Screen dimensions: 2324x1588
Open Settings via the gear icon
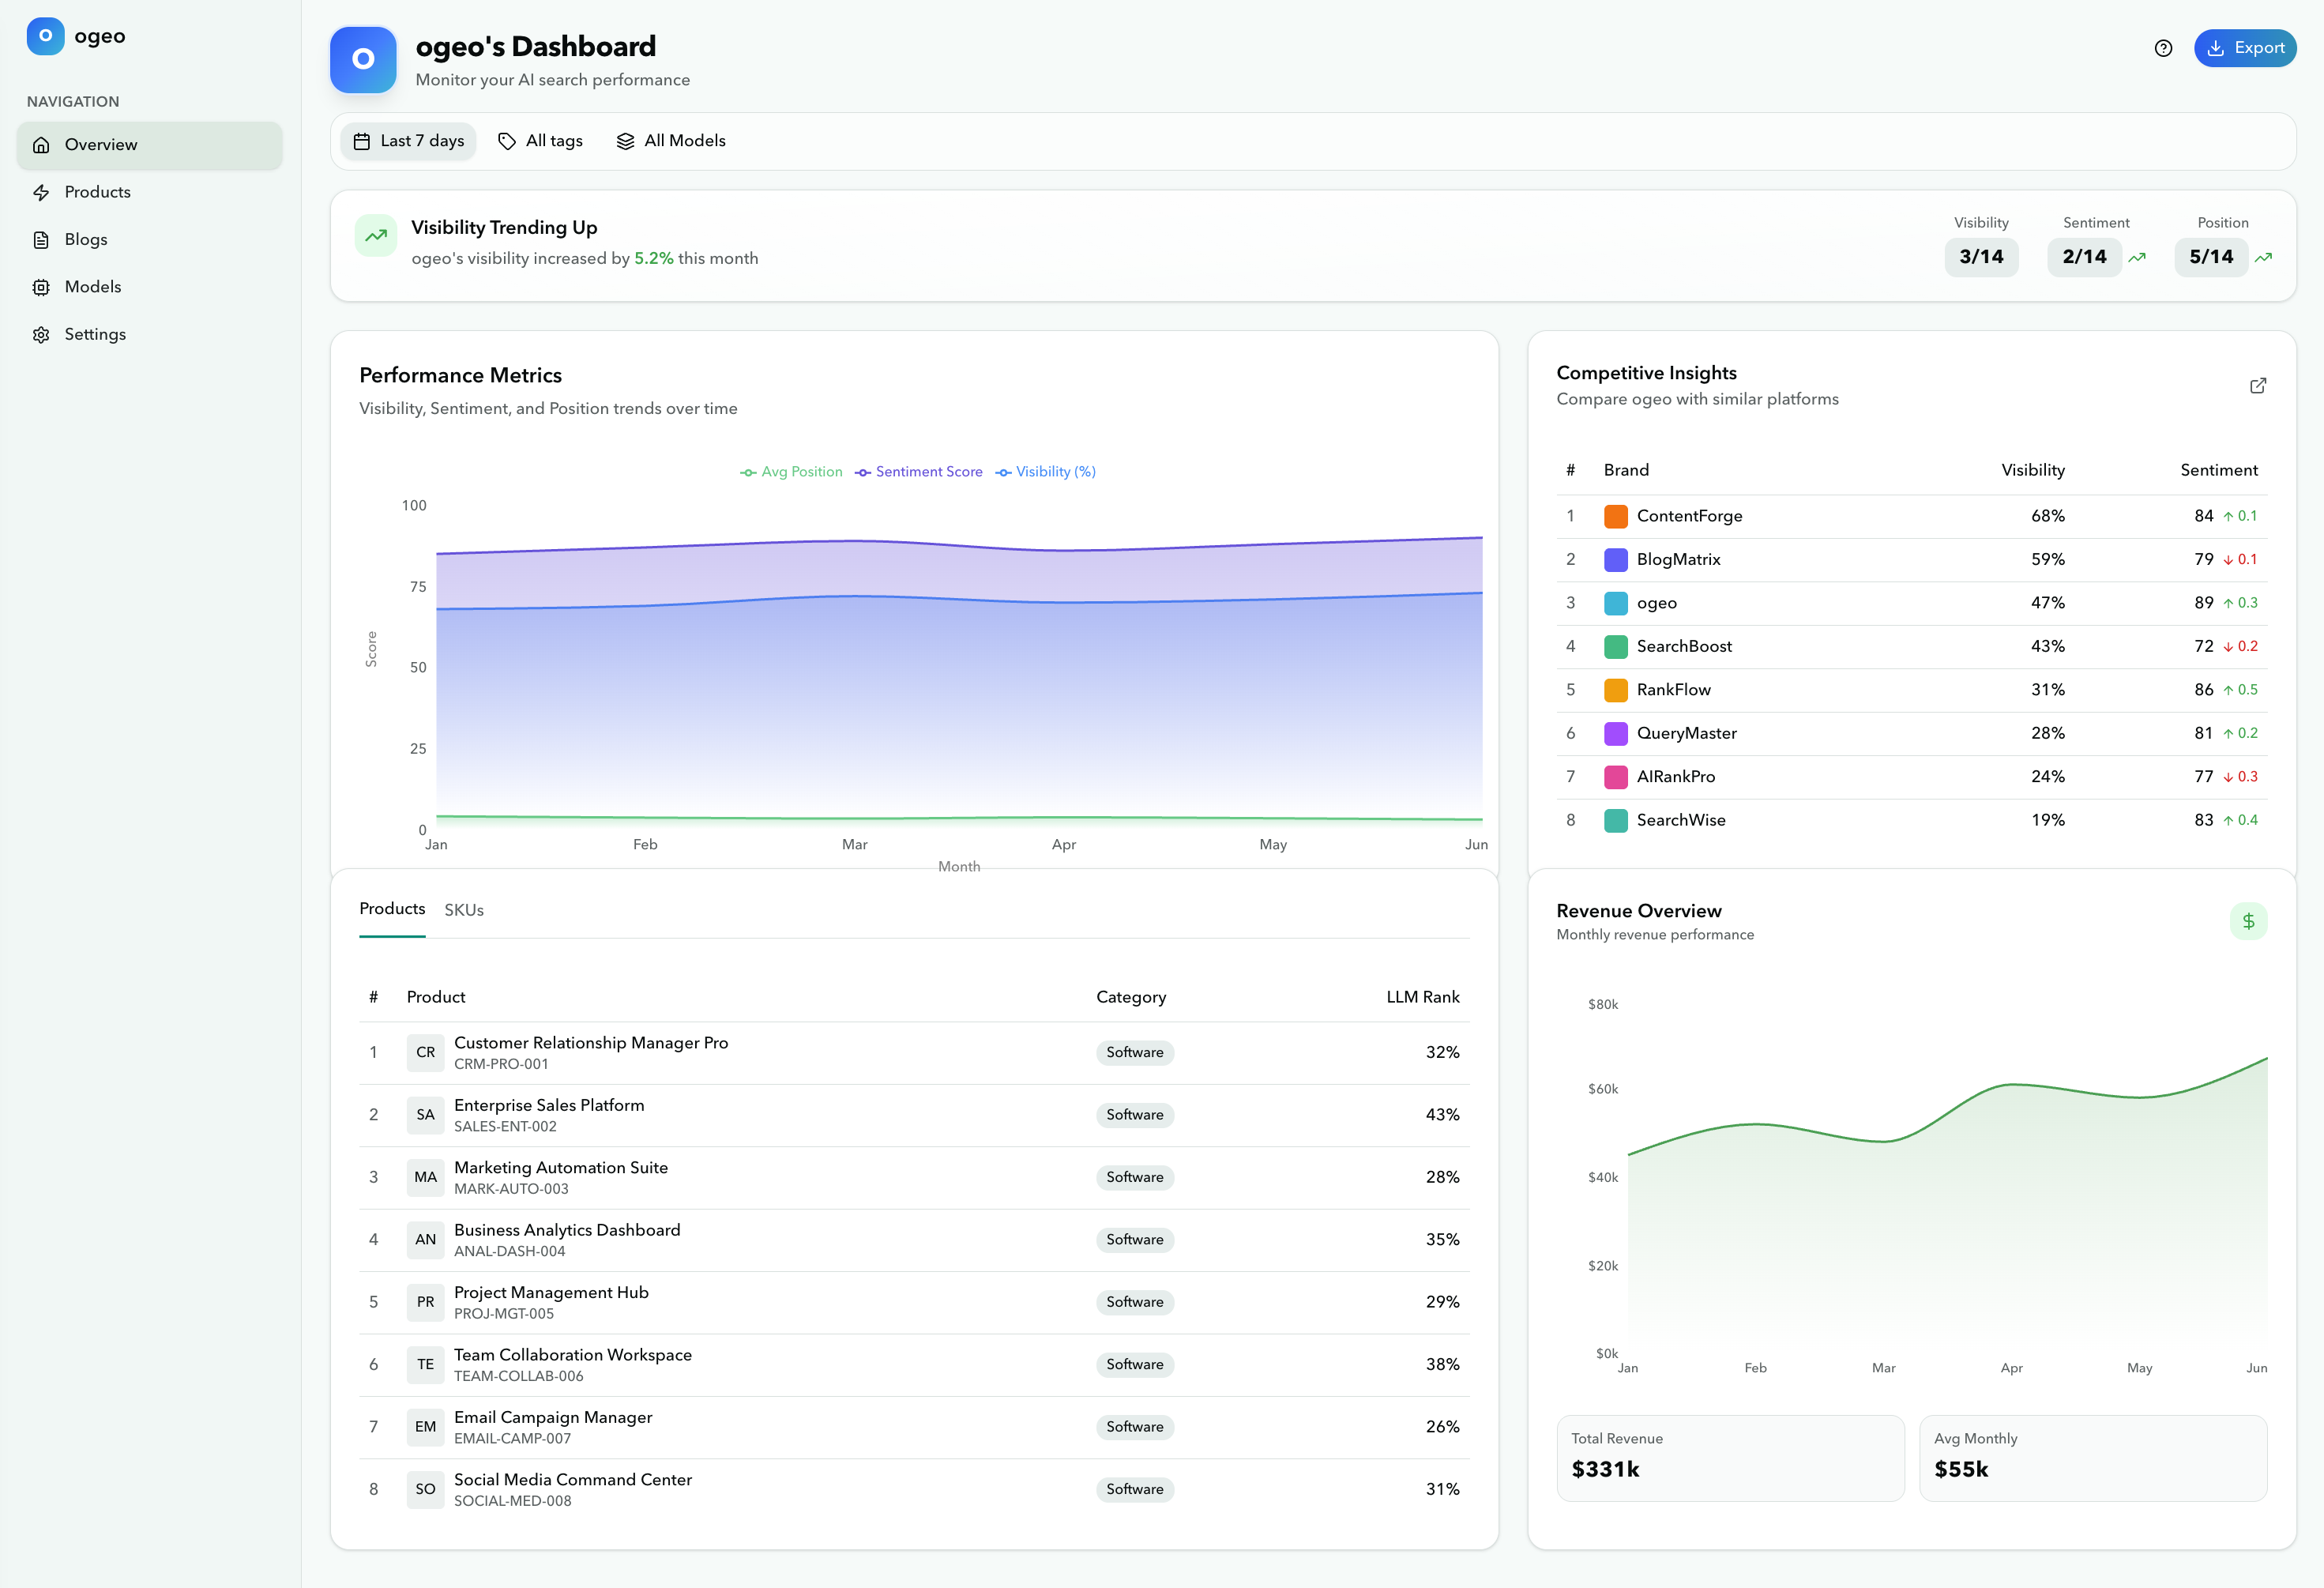coord(41,334)
